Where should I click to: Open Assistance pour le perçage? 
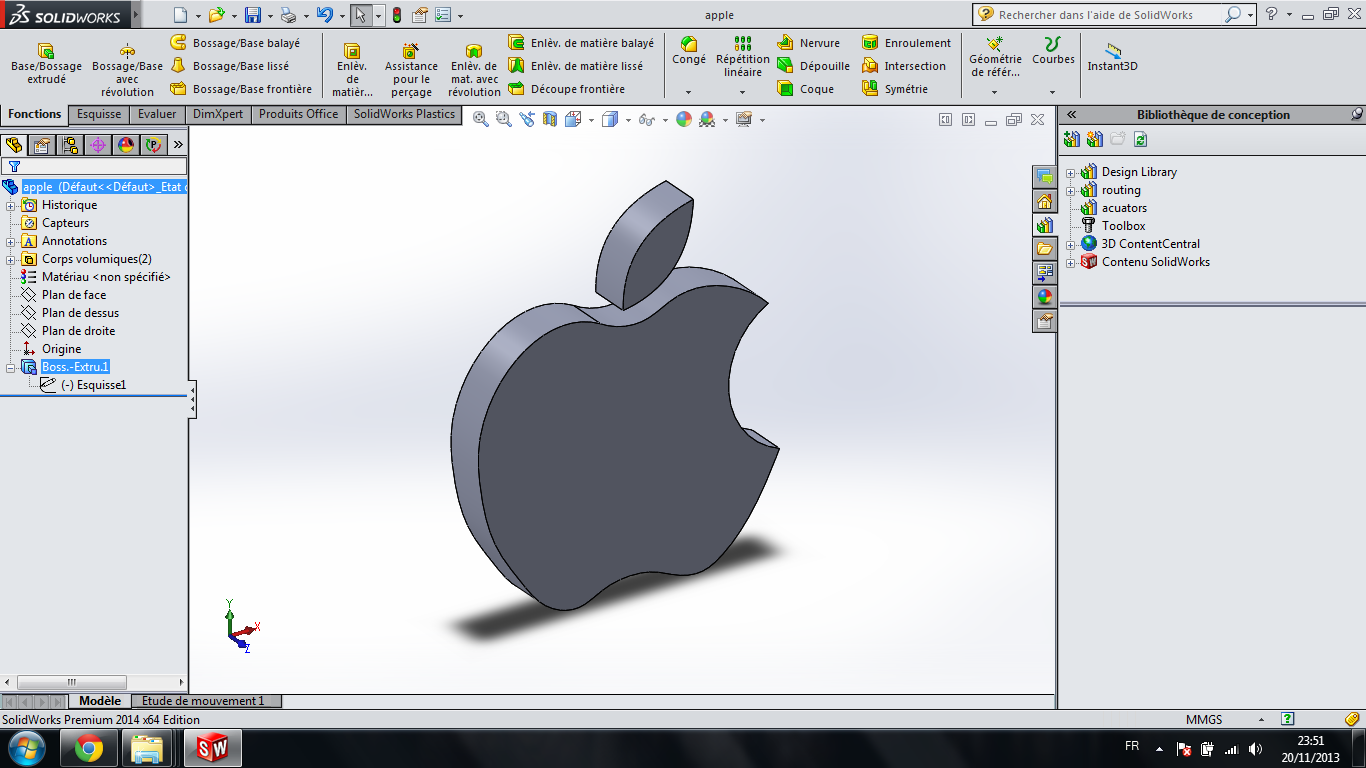pyautogui.click(x=411, y=69)
